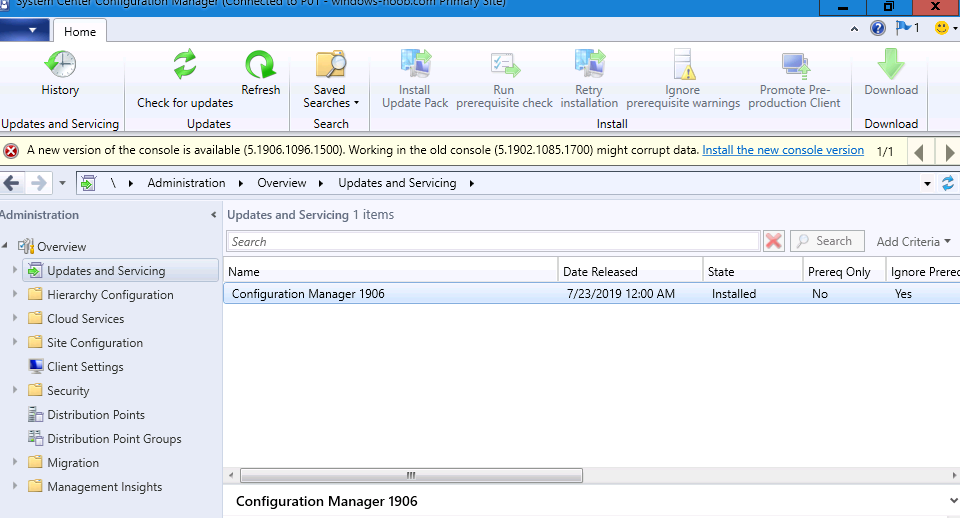Screen dimensions: 960x518
Task: Expand Hierarchy Configuration node
Action: pyautogui.click(x=15, y=294)
